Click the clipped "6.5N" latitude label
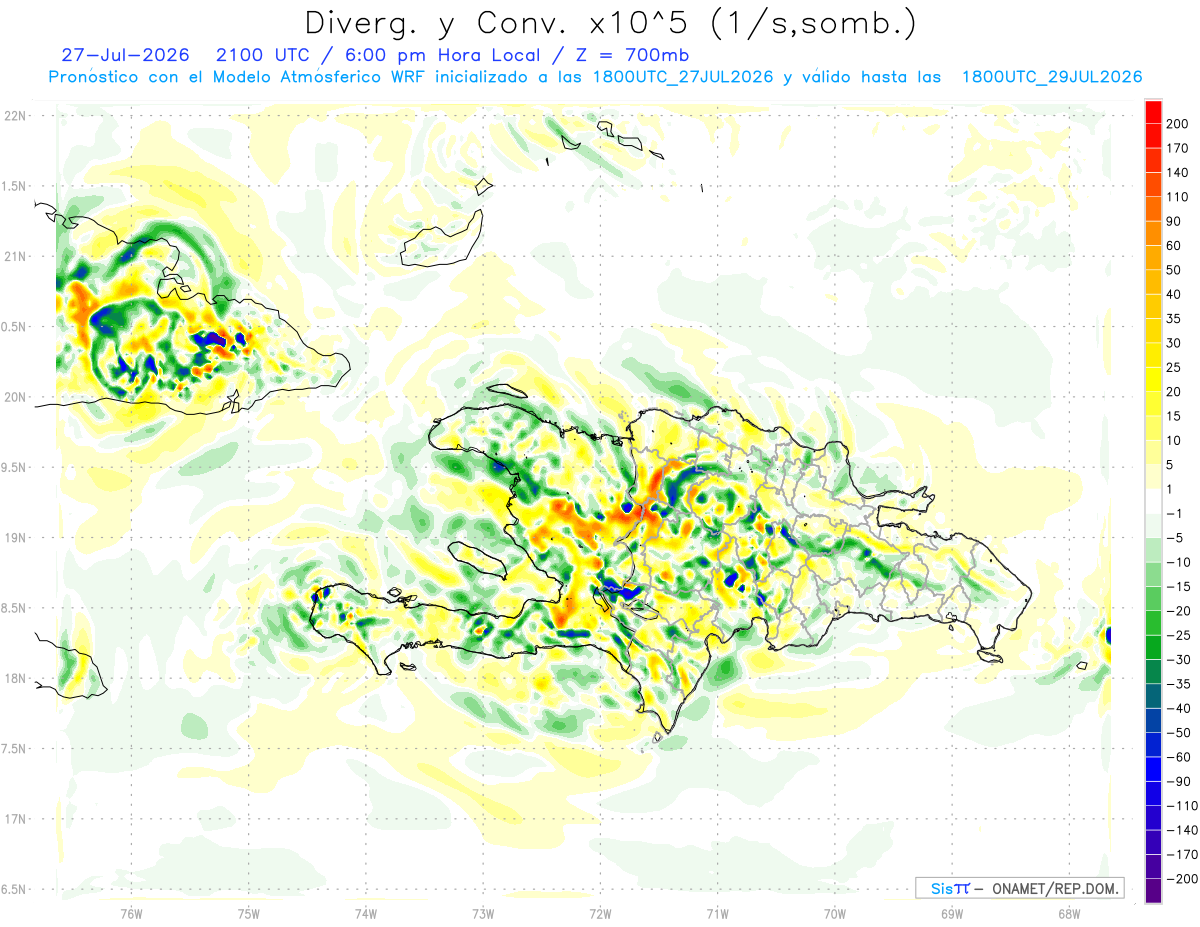The image size is (1200, 927). 13,889
